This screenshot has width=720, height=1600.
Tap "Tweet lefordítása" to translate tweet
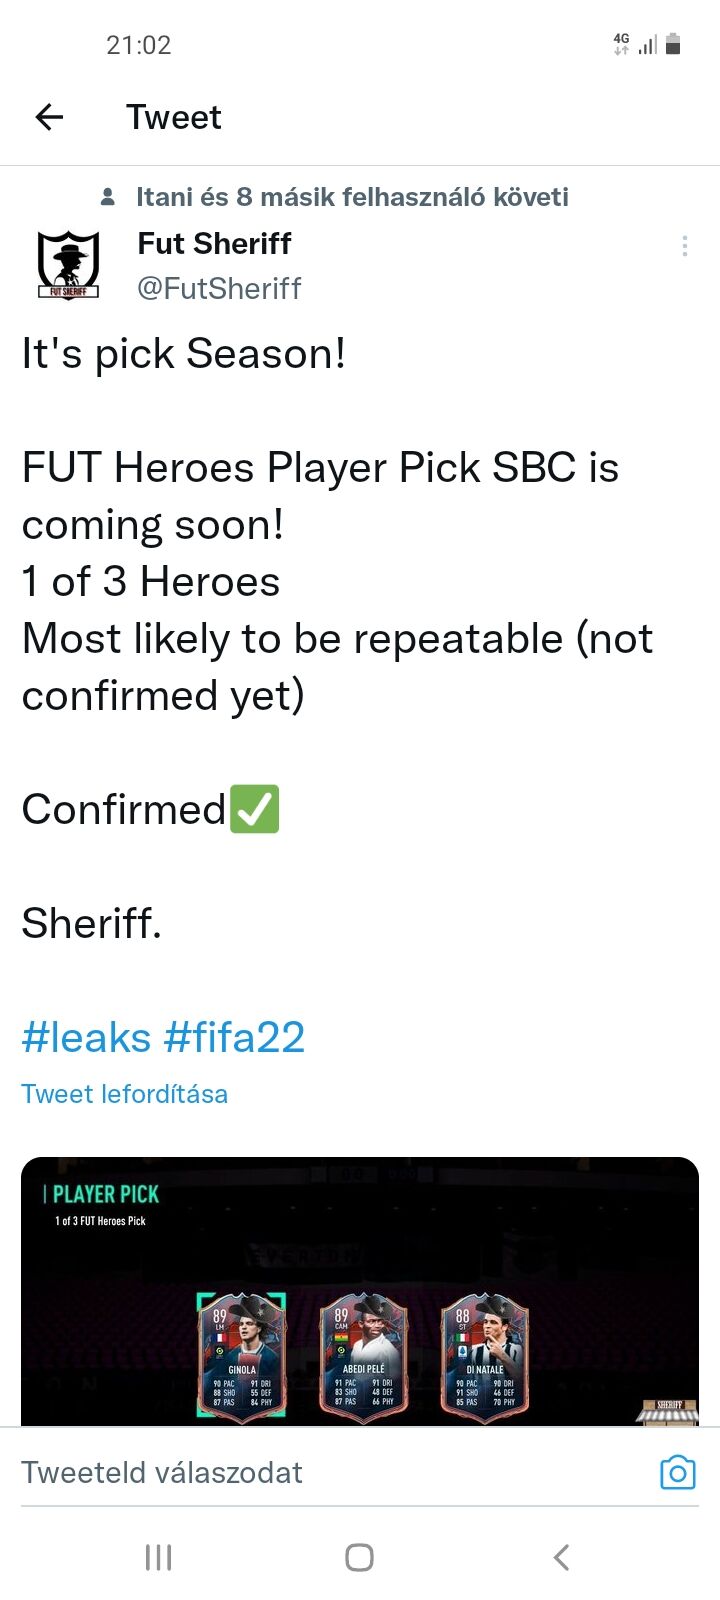[x=125, y=1094]
